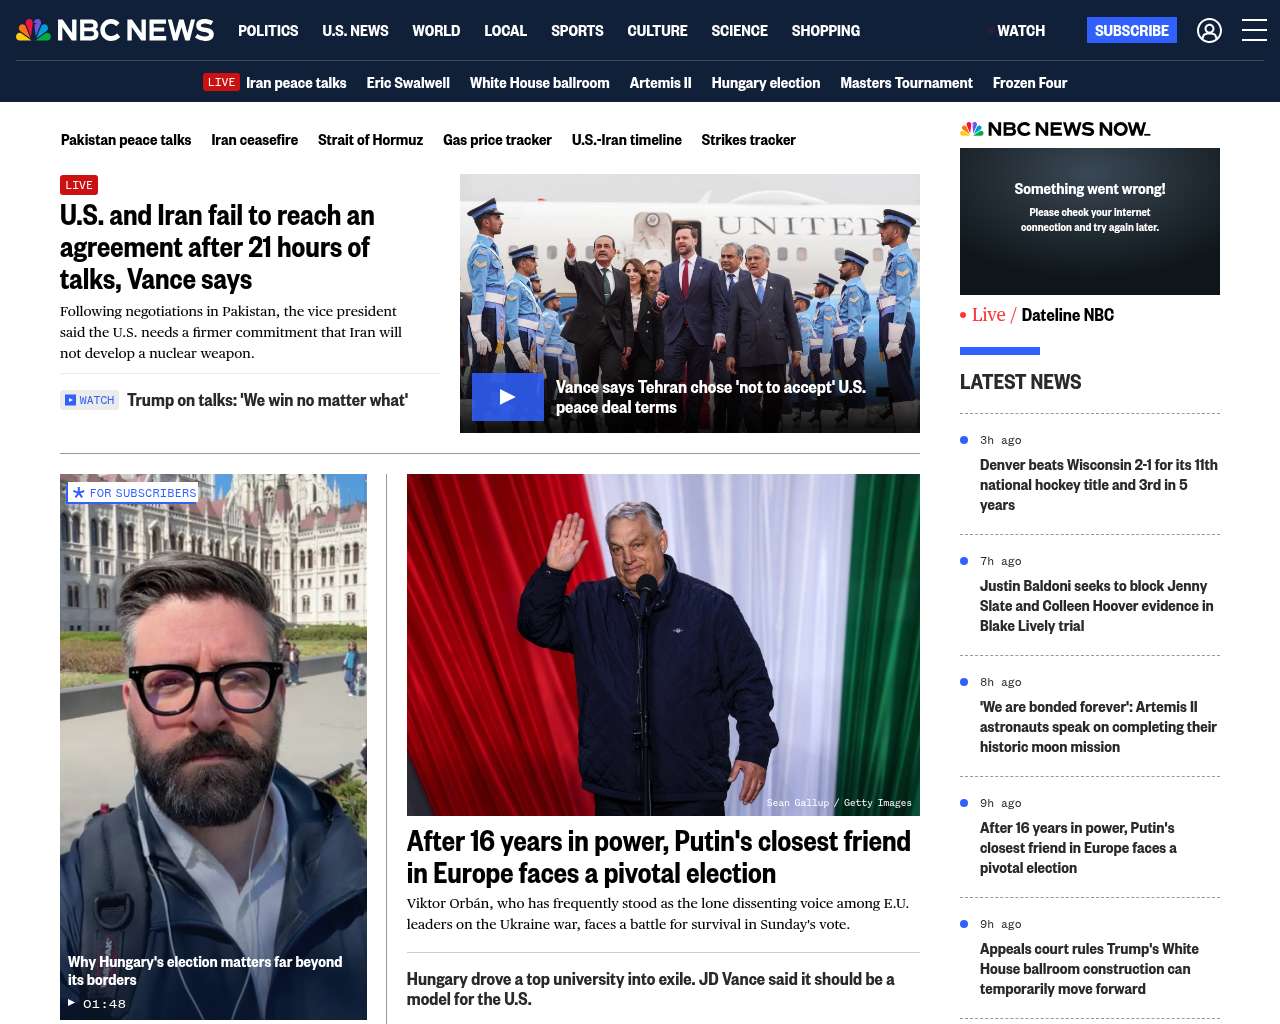
Task: Click the Subscribe button
Action: [x=1131, y=31]
